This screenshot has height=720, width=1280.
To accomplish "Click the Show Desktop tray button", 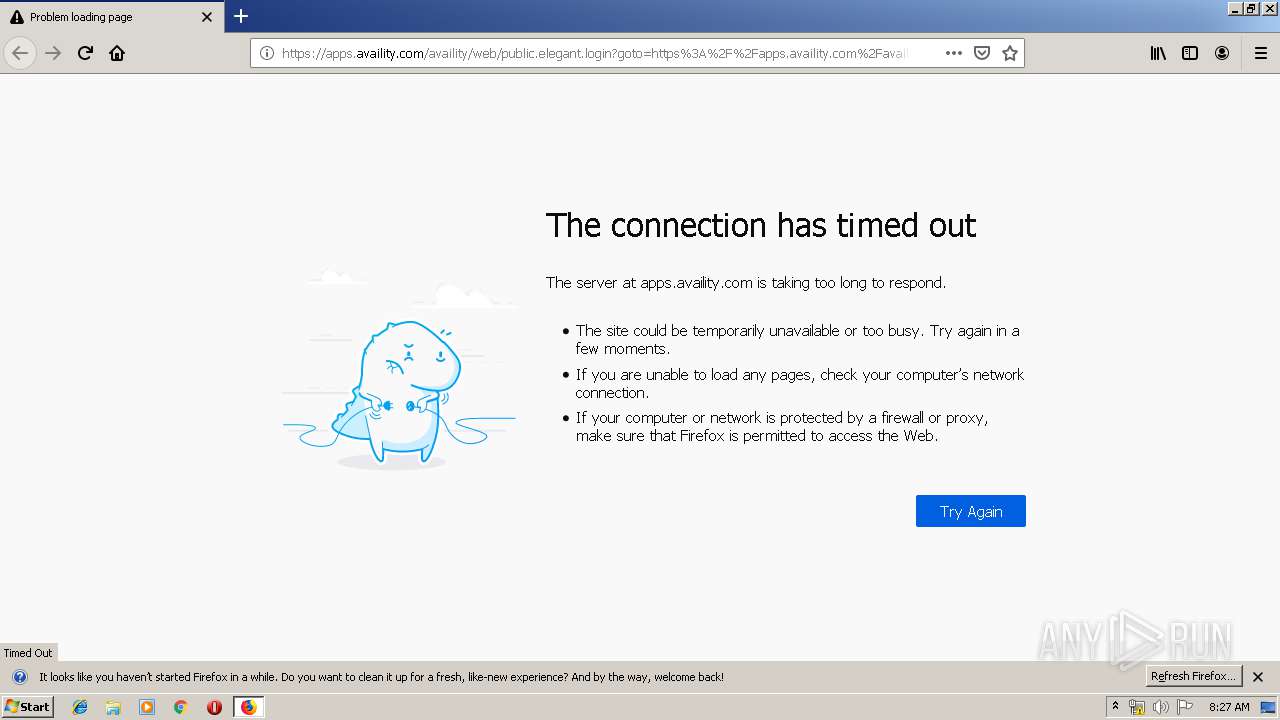I will coord(1269,707).
